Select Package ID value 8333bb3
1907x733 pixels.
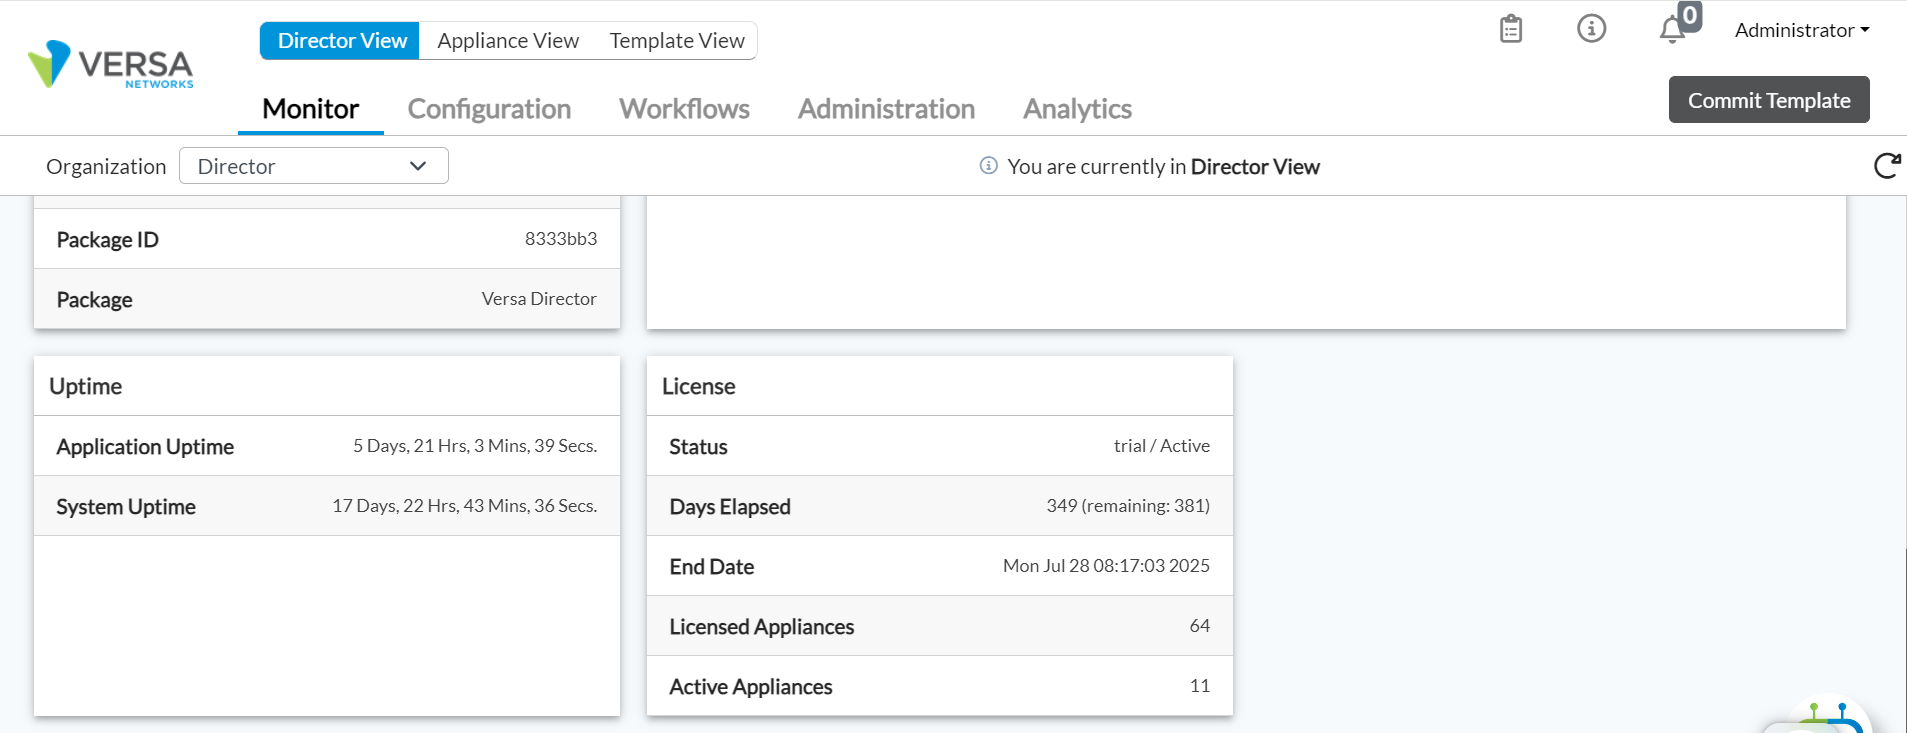(x=561, y=239)
